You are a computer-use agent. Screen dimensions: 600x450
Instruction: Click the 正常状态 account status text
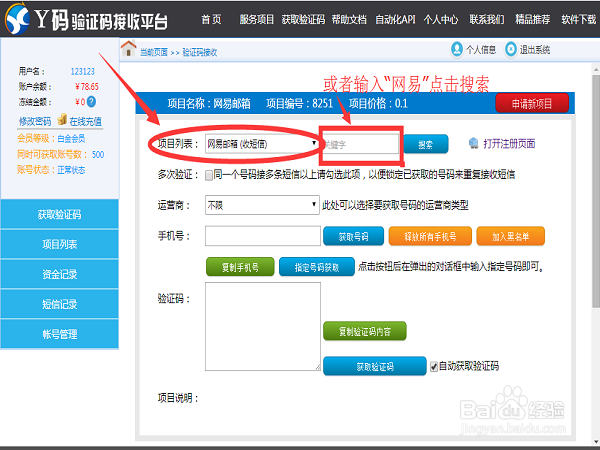(x=71, y=170)
